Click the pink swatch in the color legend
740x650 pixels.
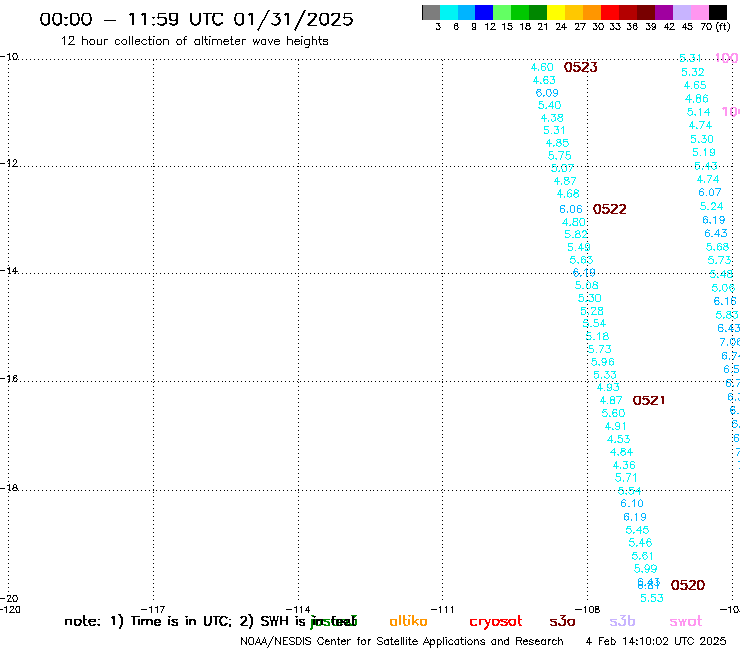(700, 12)
